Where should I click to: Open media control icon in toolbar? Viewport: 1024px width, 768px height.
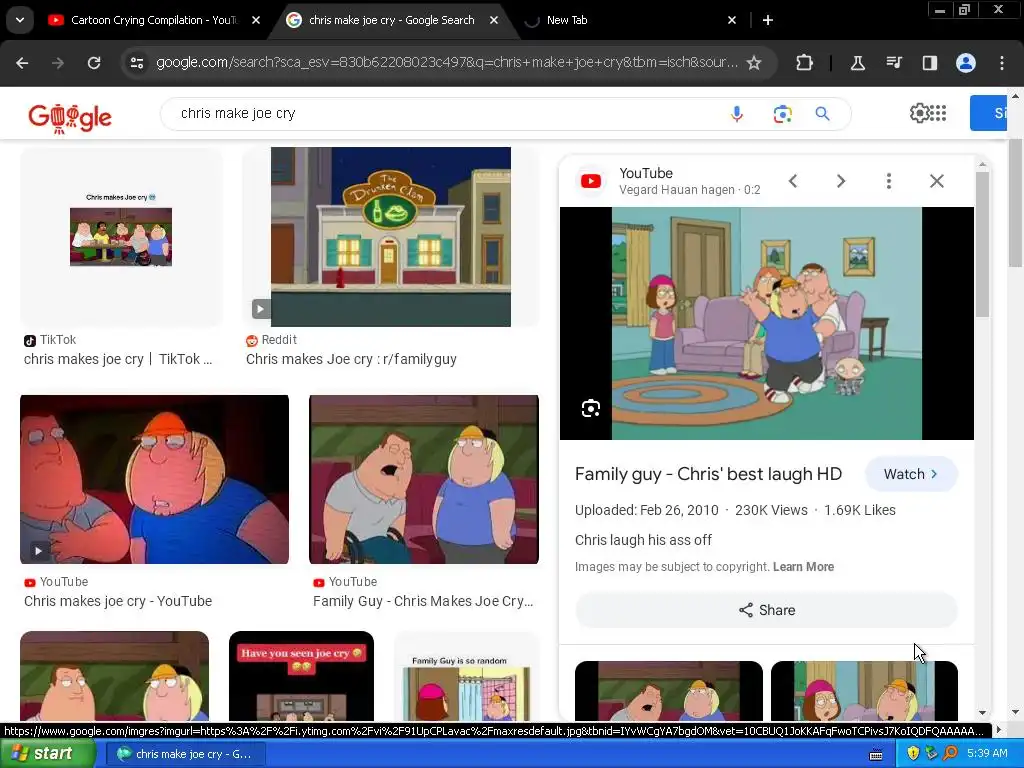tap(894, 63)
